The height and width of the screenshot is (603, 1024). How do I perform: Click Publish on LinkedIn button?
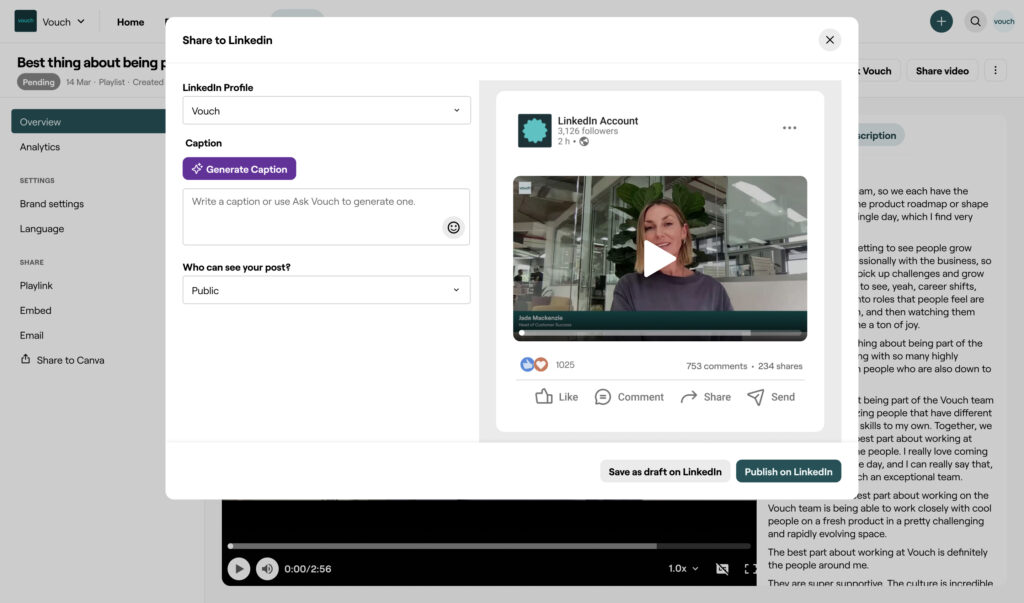788,472
